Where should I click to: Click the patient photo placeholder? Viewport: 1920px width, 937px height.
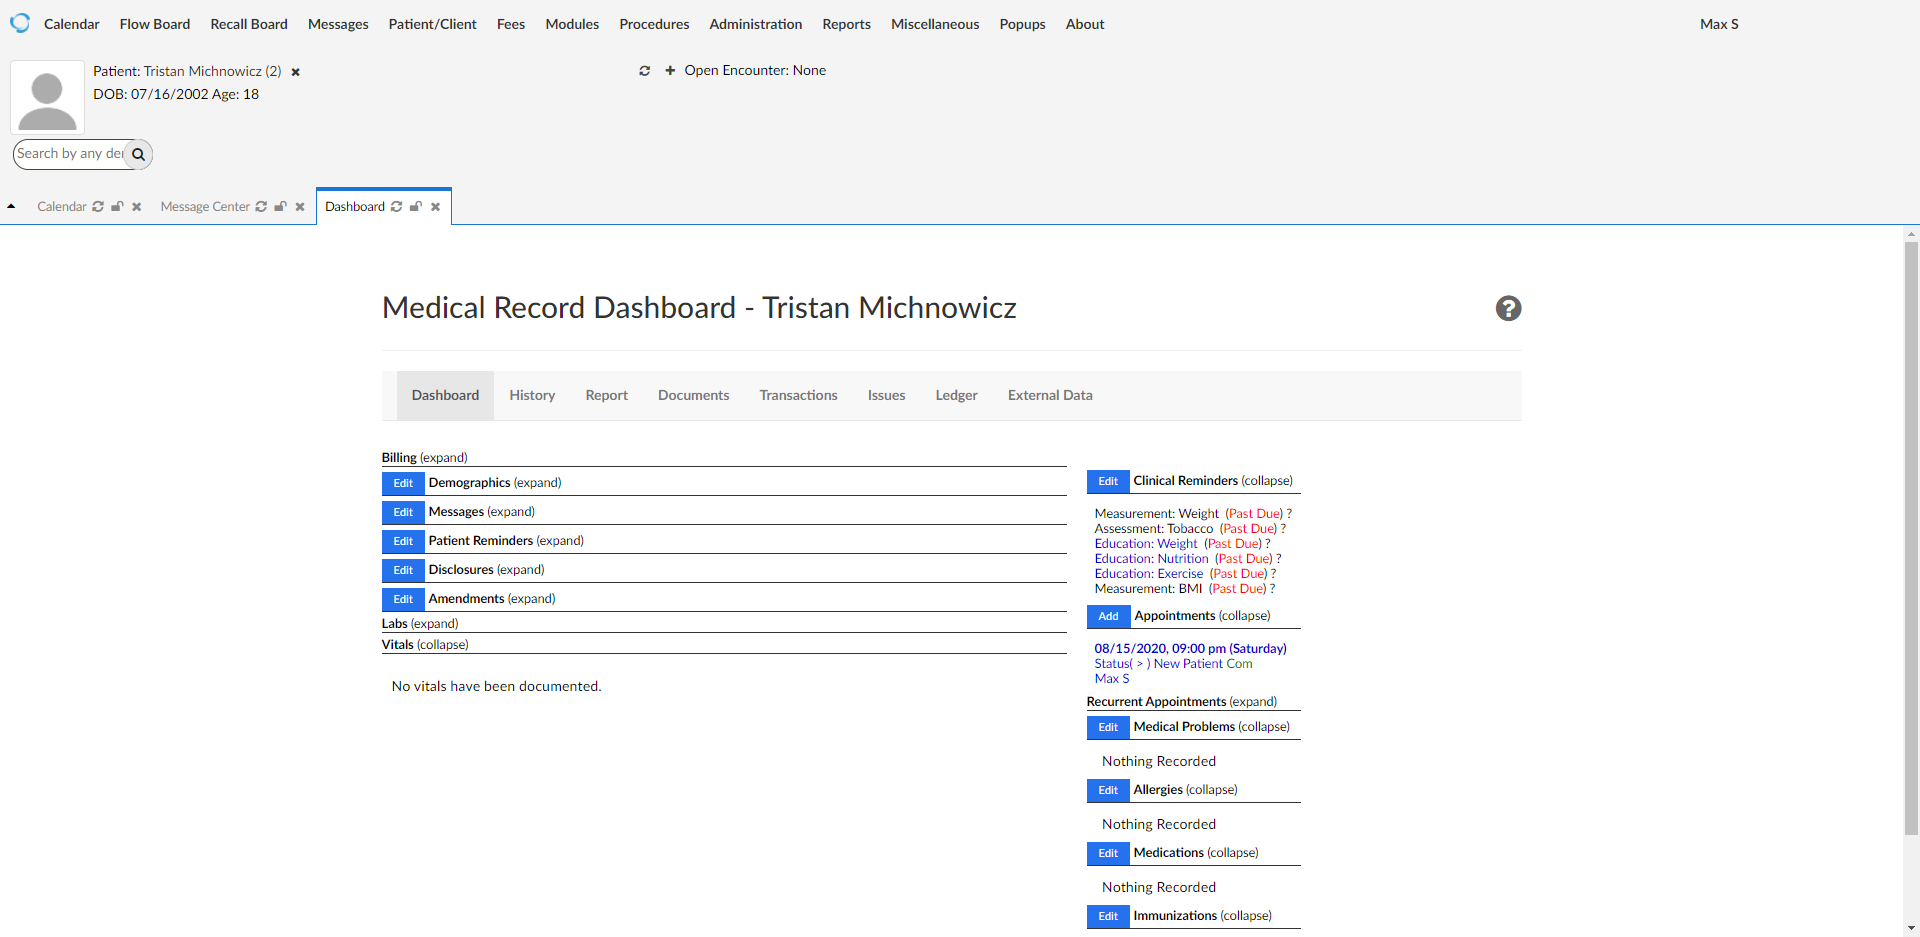47,97
